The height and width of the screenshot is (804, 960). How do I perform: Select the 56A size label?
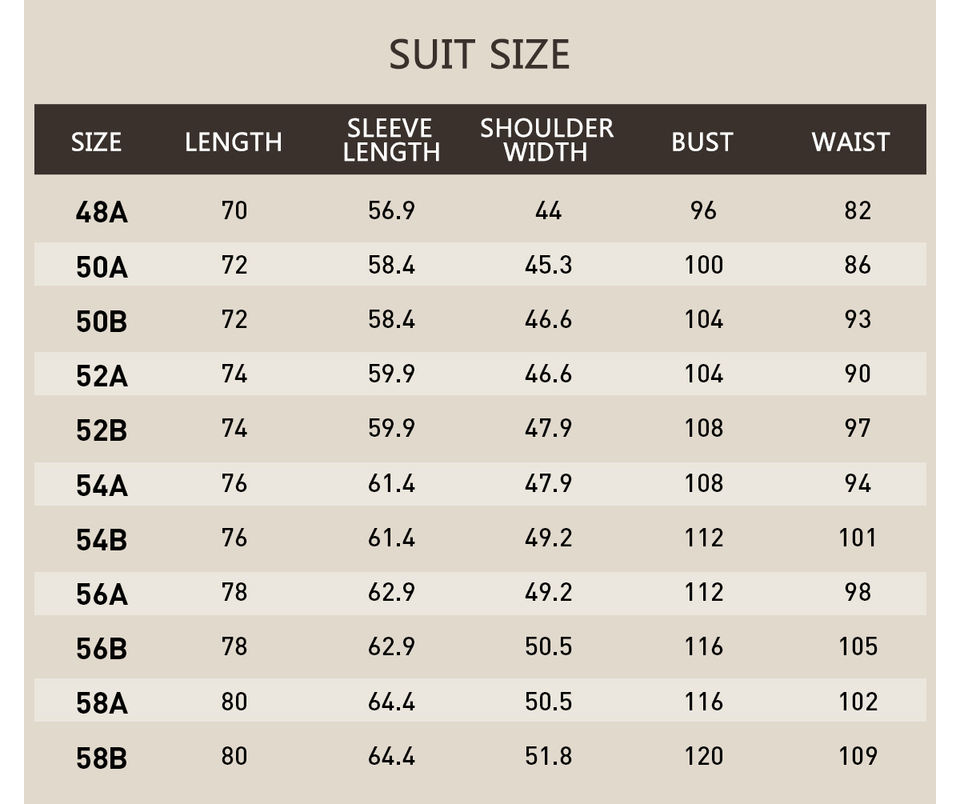point(101,595)
